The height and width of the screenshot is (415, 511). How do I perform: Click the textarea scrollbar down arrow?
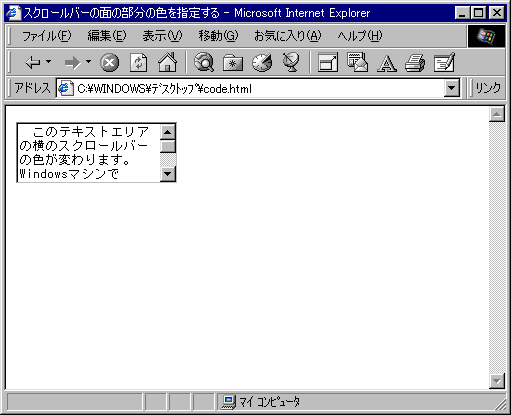click(x=168, y=174)
